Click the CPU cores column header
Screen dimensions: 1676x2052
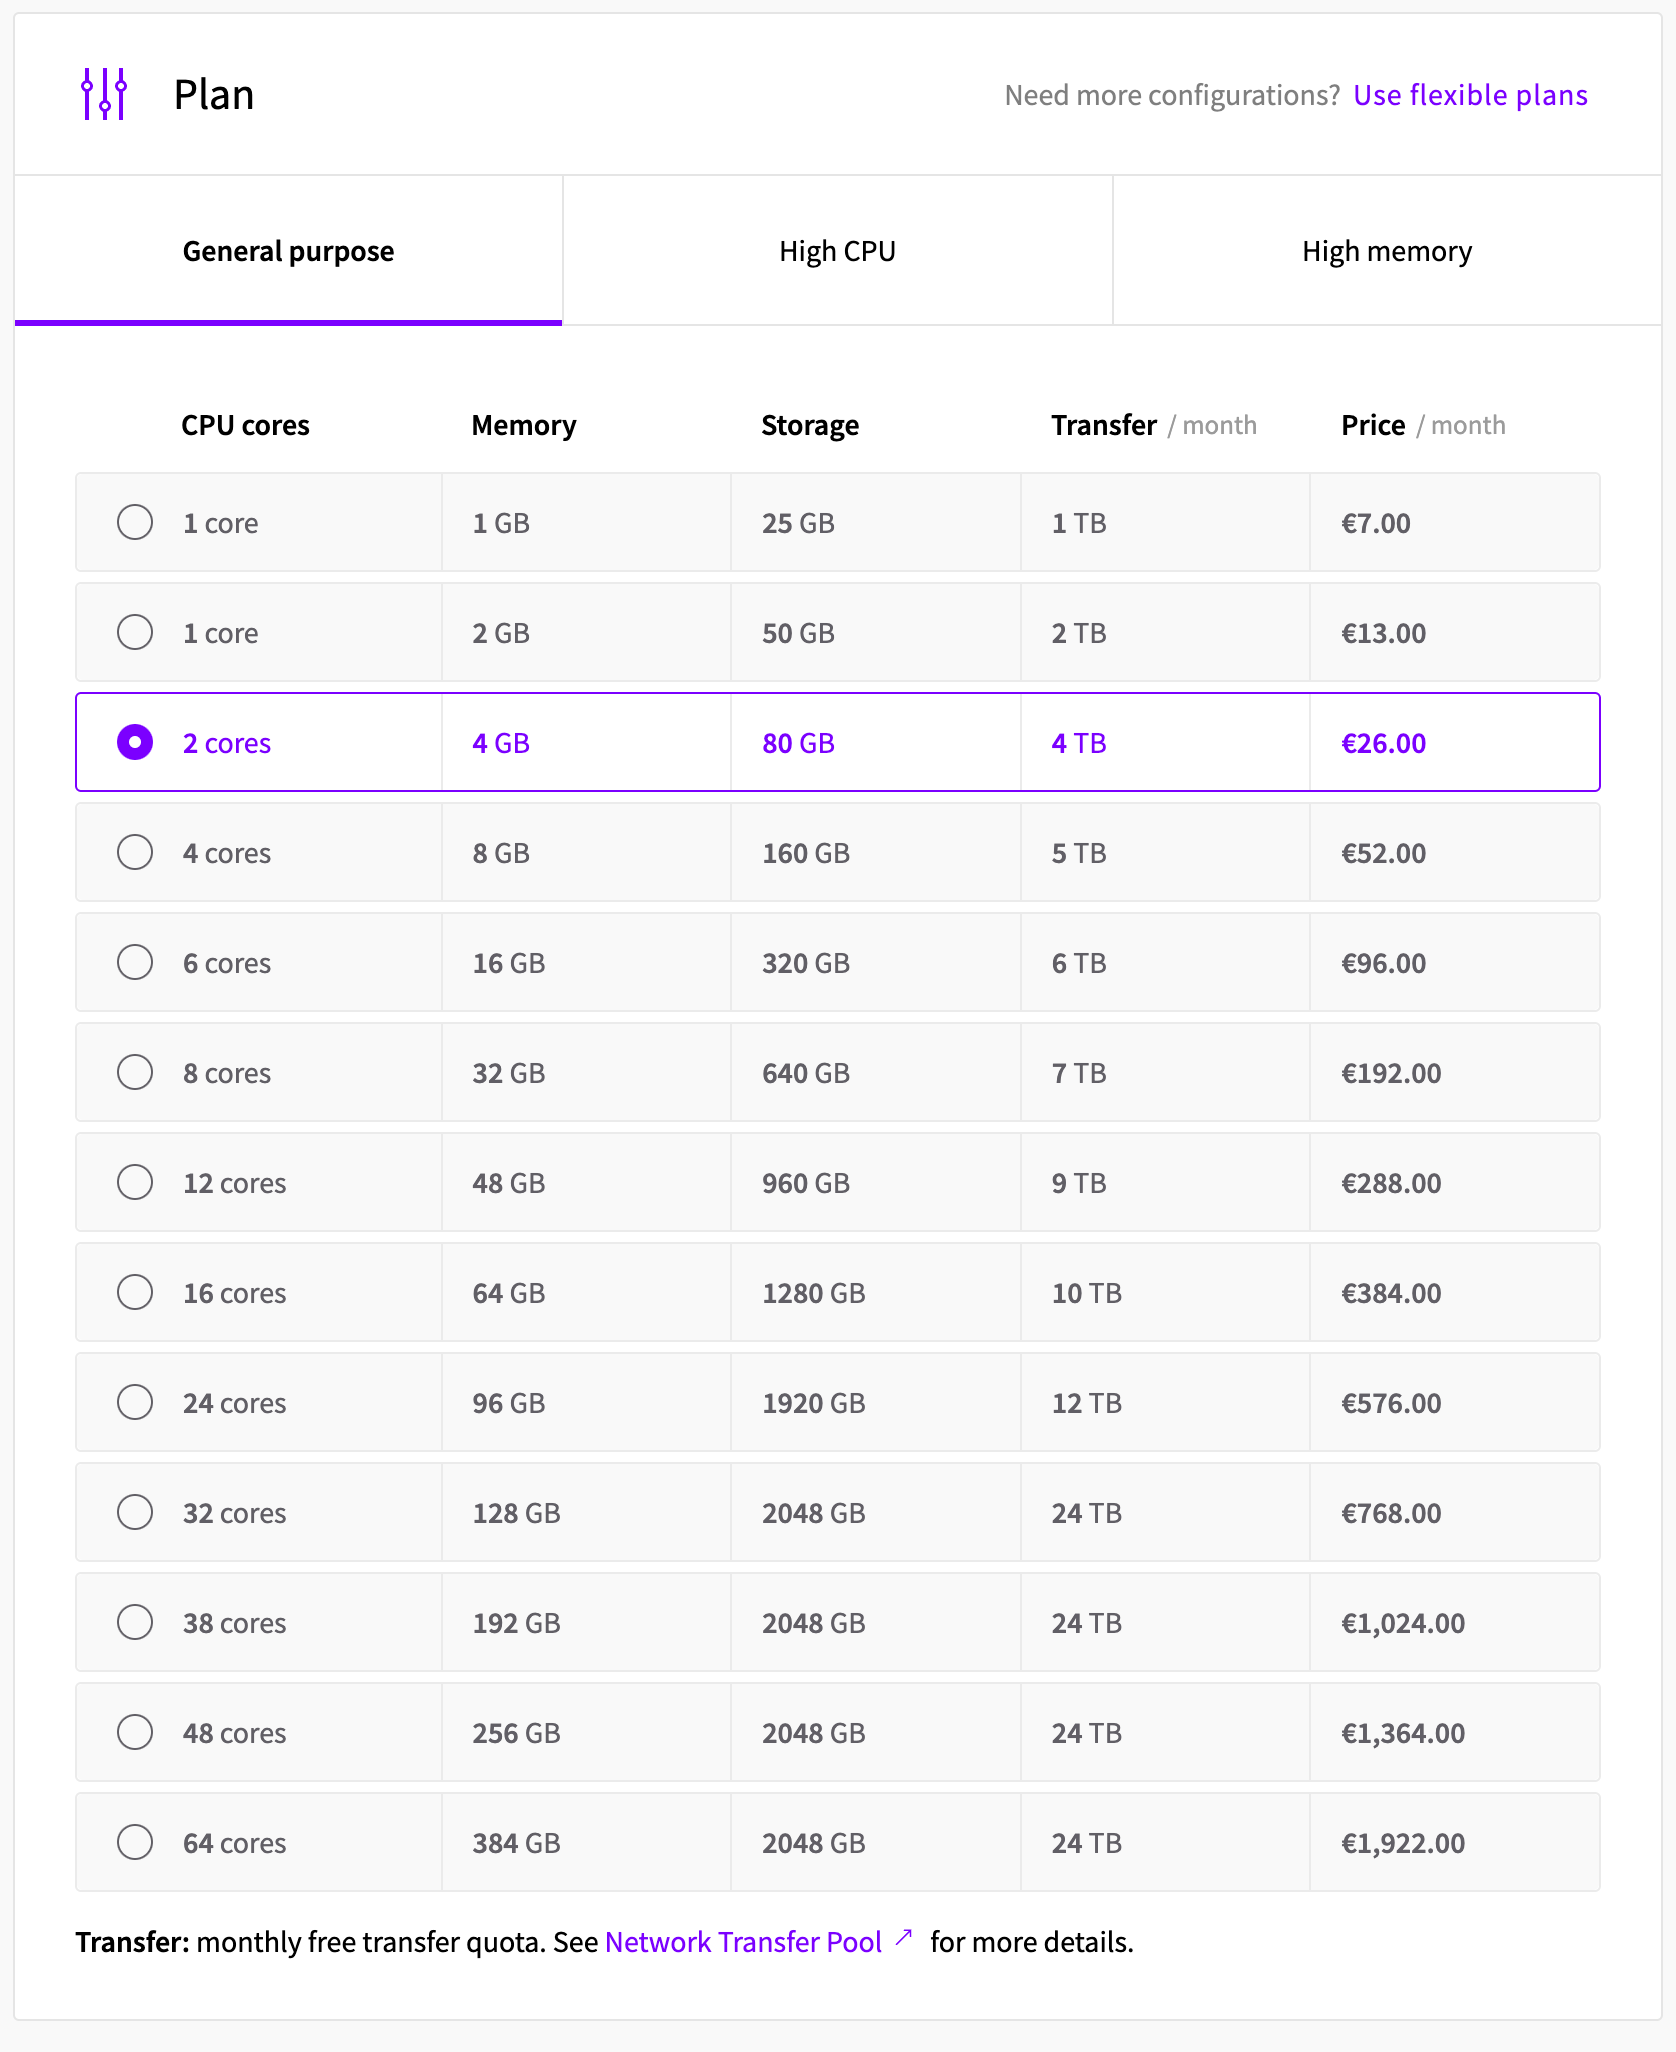point(245,425)
